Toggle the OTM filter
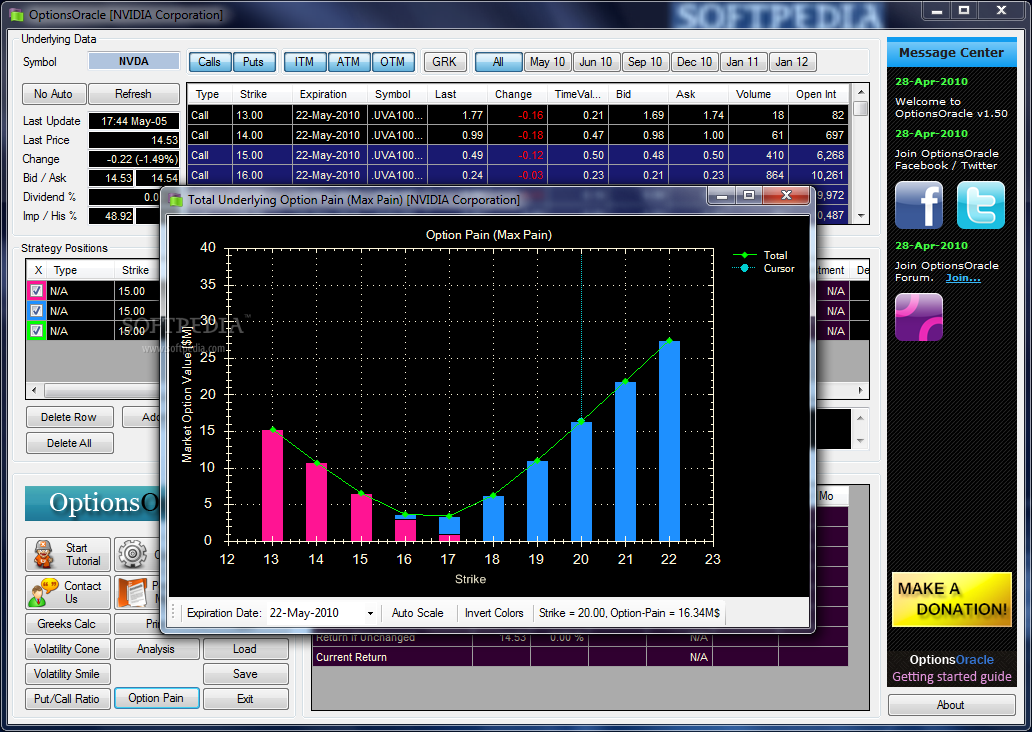This screenshot has height=732, width=1032. point(393,62)
